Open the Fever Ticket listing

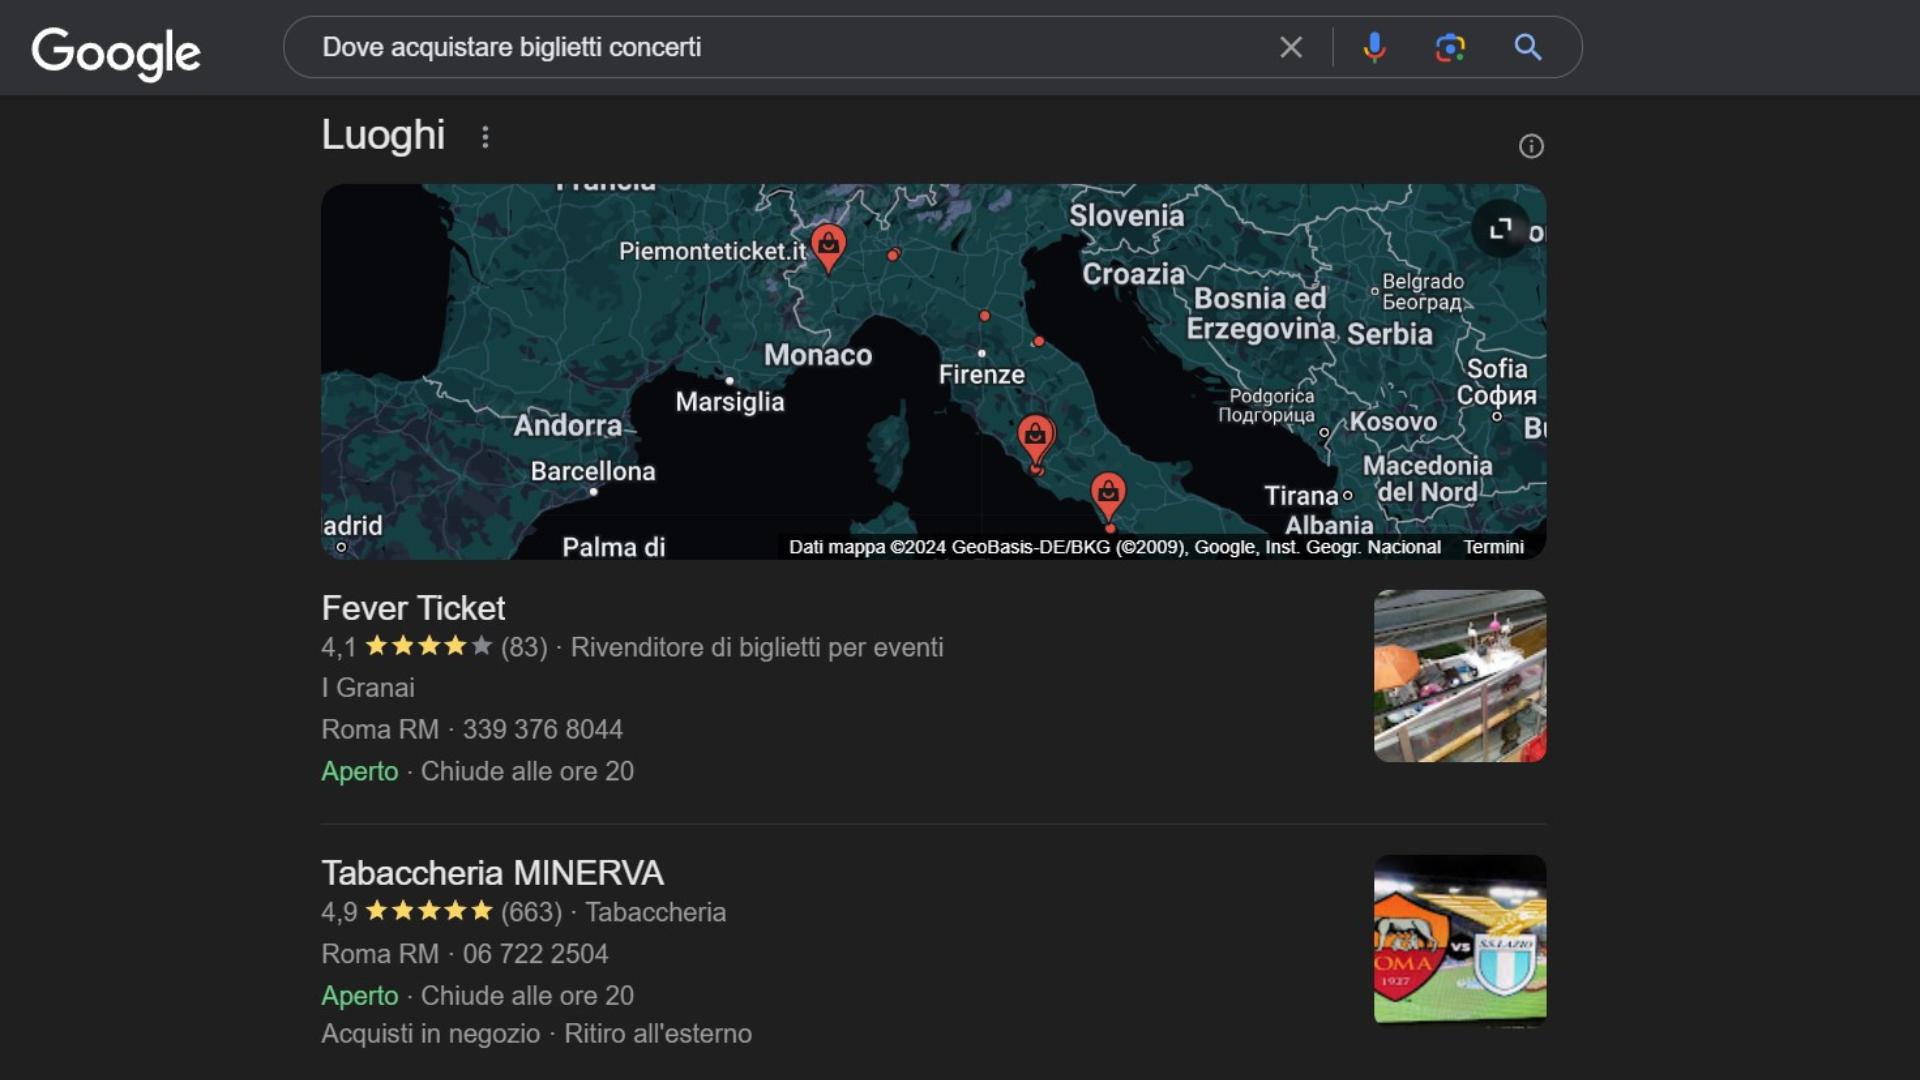click(x=413, y=608)
